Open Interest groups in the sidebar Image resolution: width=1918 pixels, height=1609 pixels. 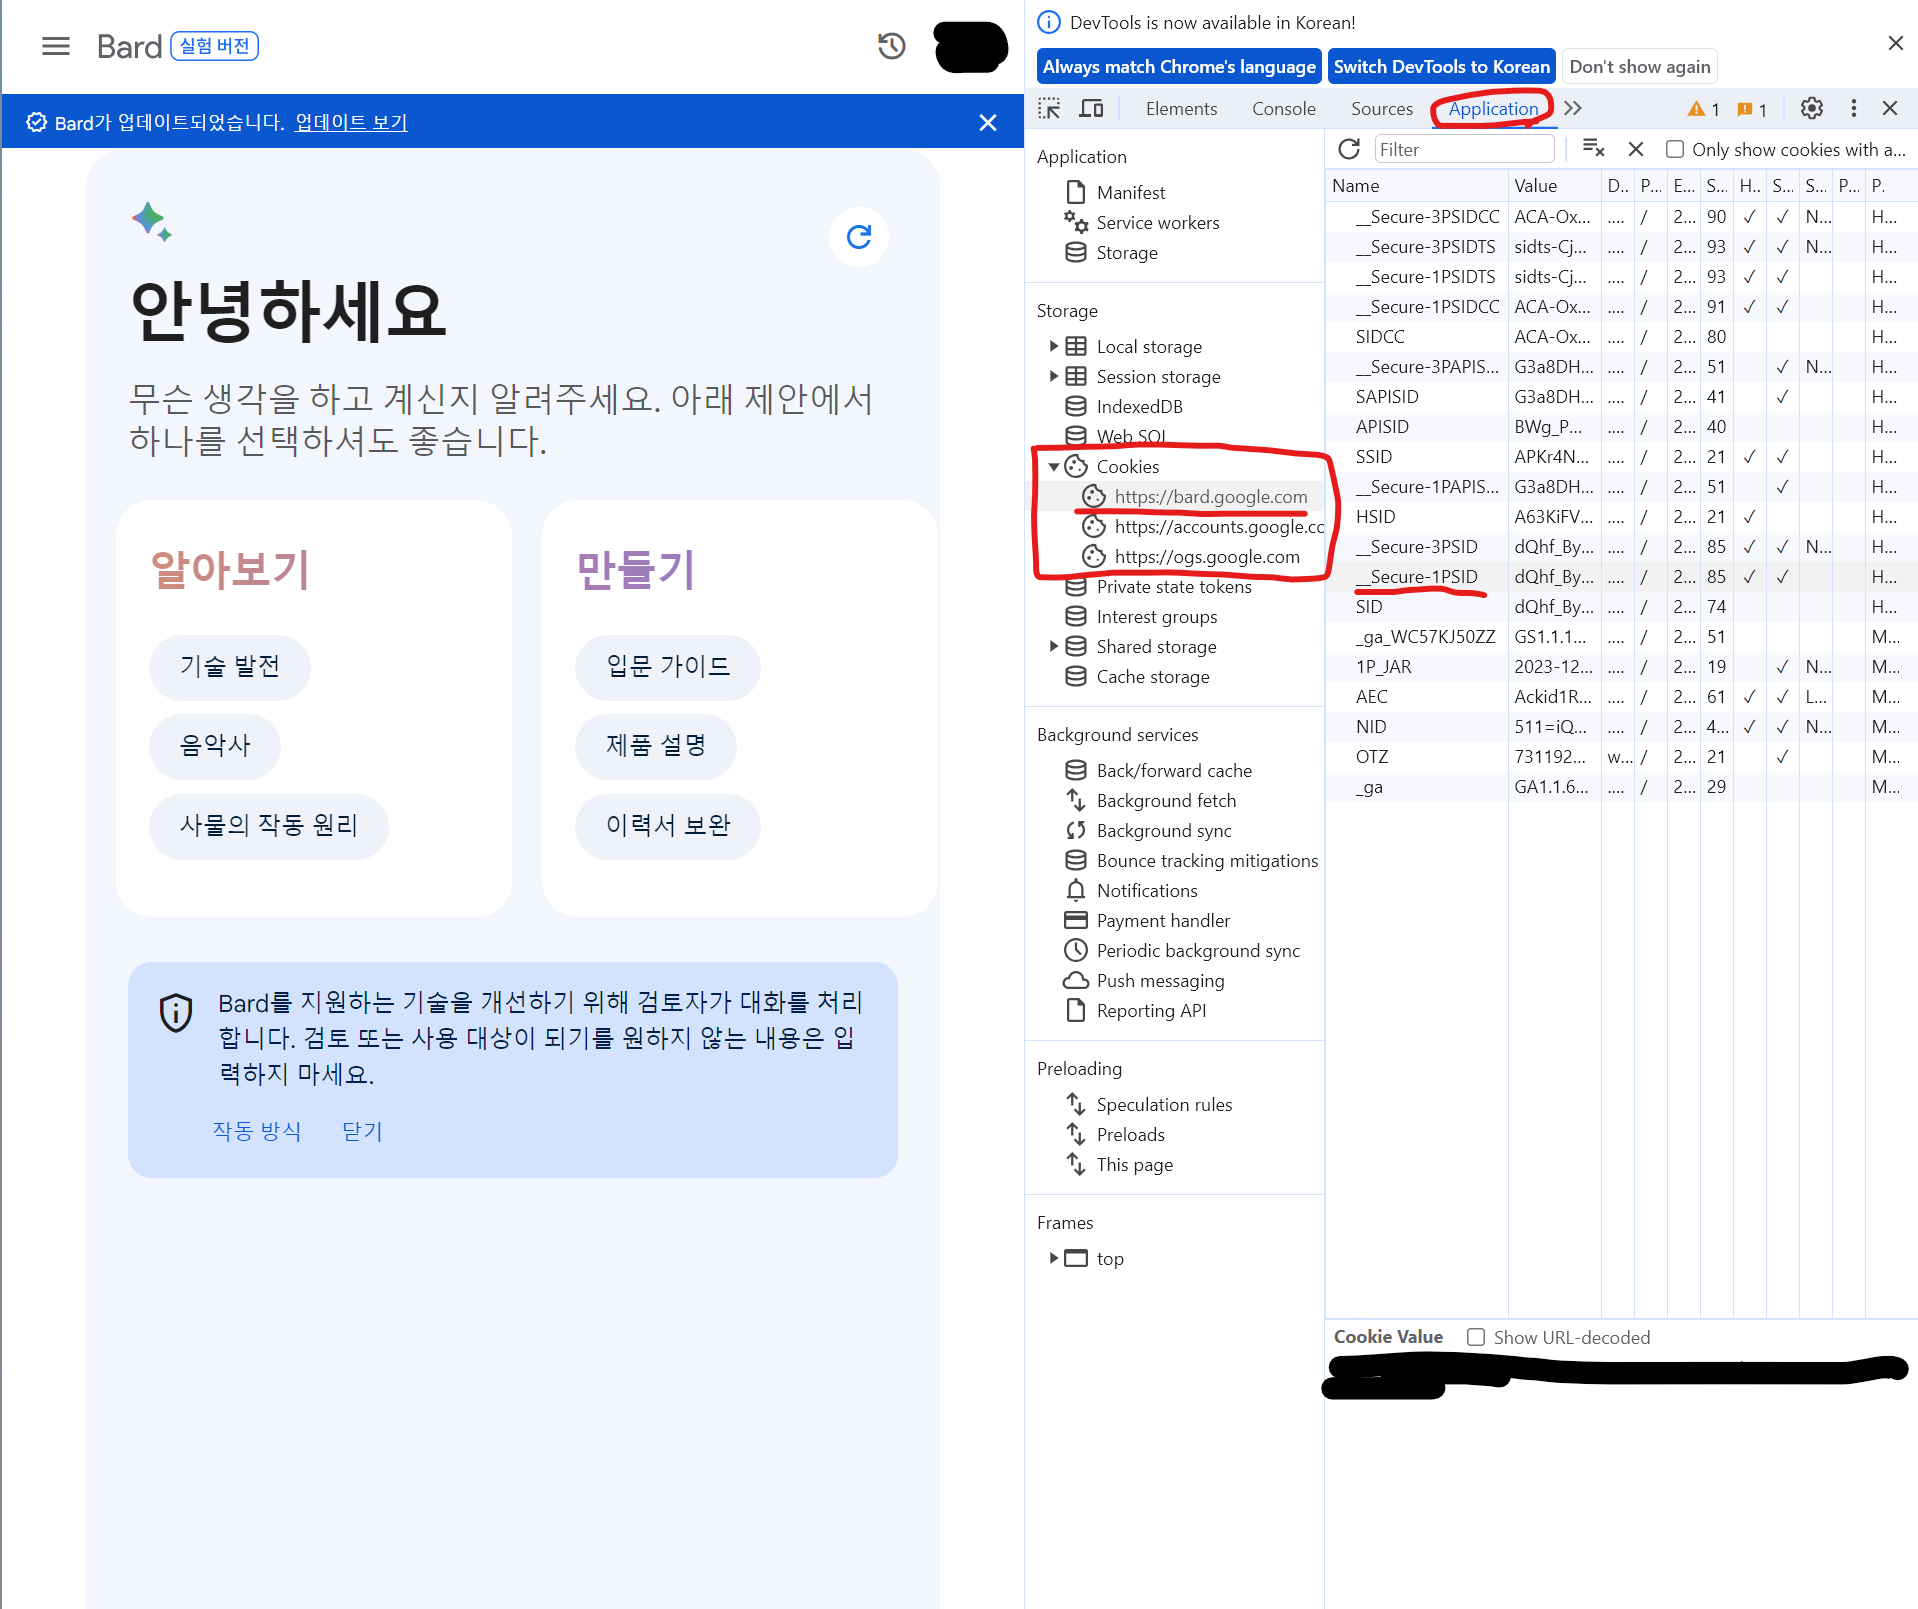(1156, 616)
